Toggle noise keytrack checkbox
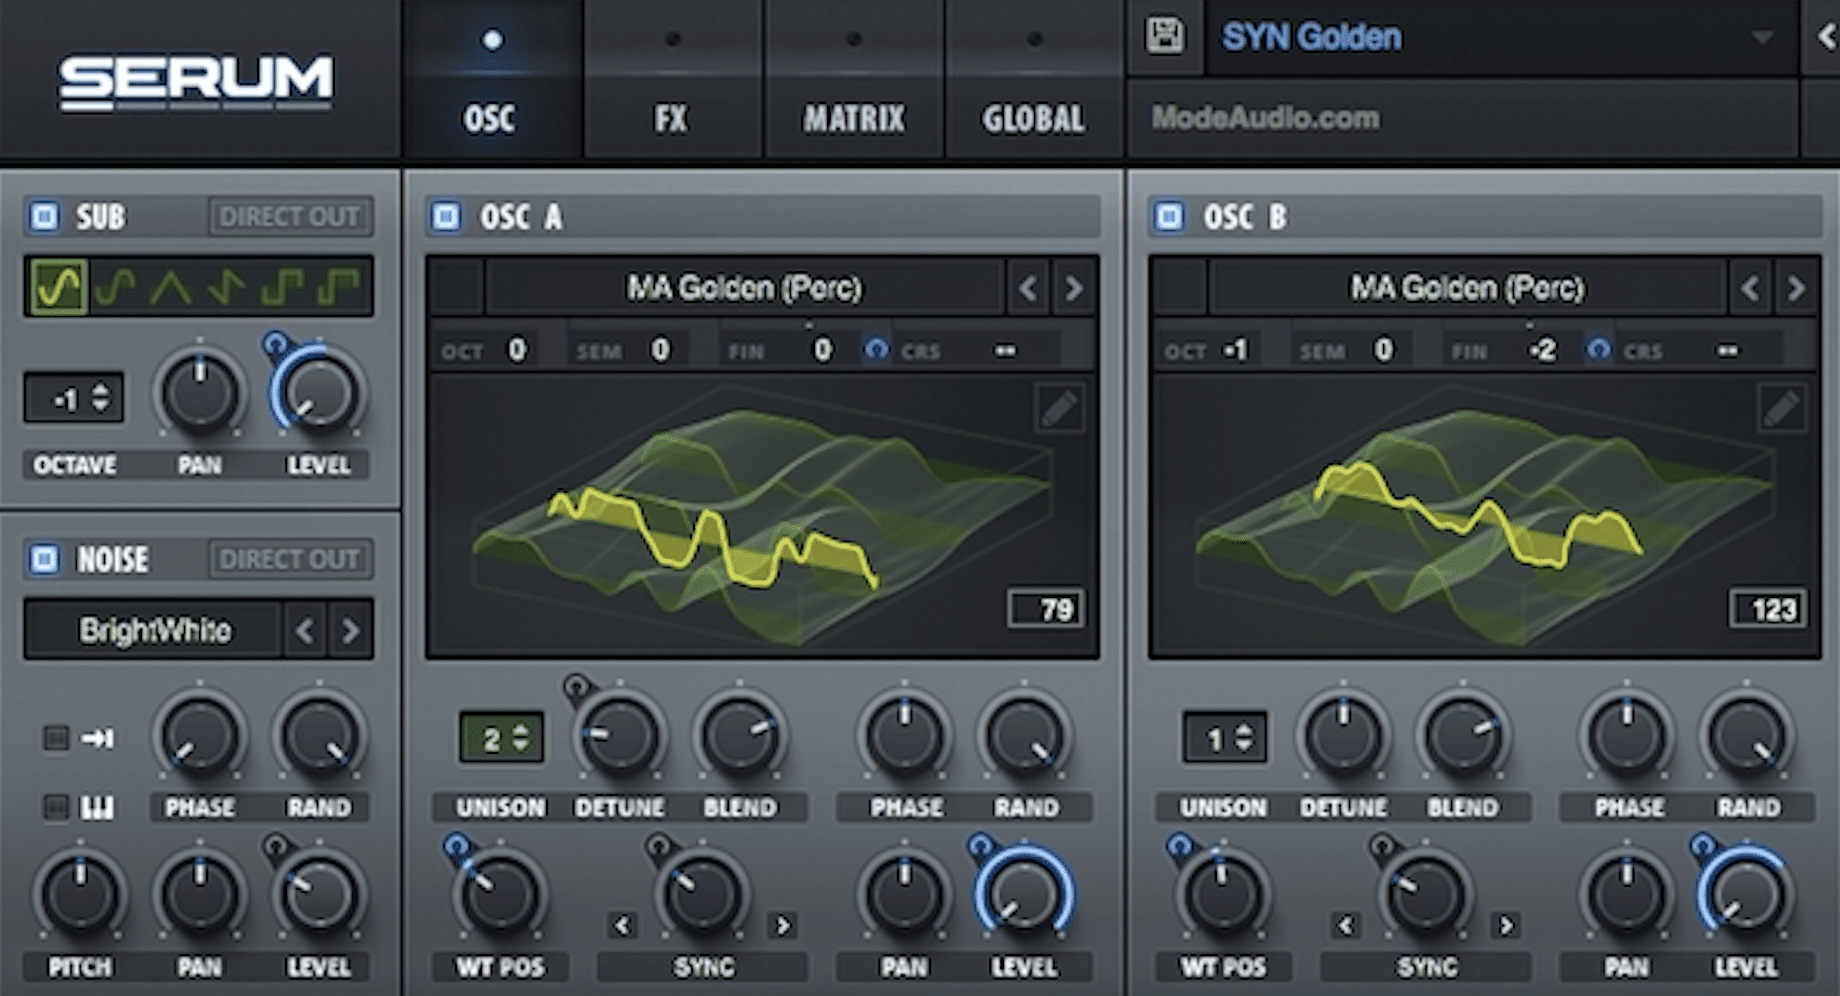The image size is (1840, 996). (x=56, y=806)
